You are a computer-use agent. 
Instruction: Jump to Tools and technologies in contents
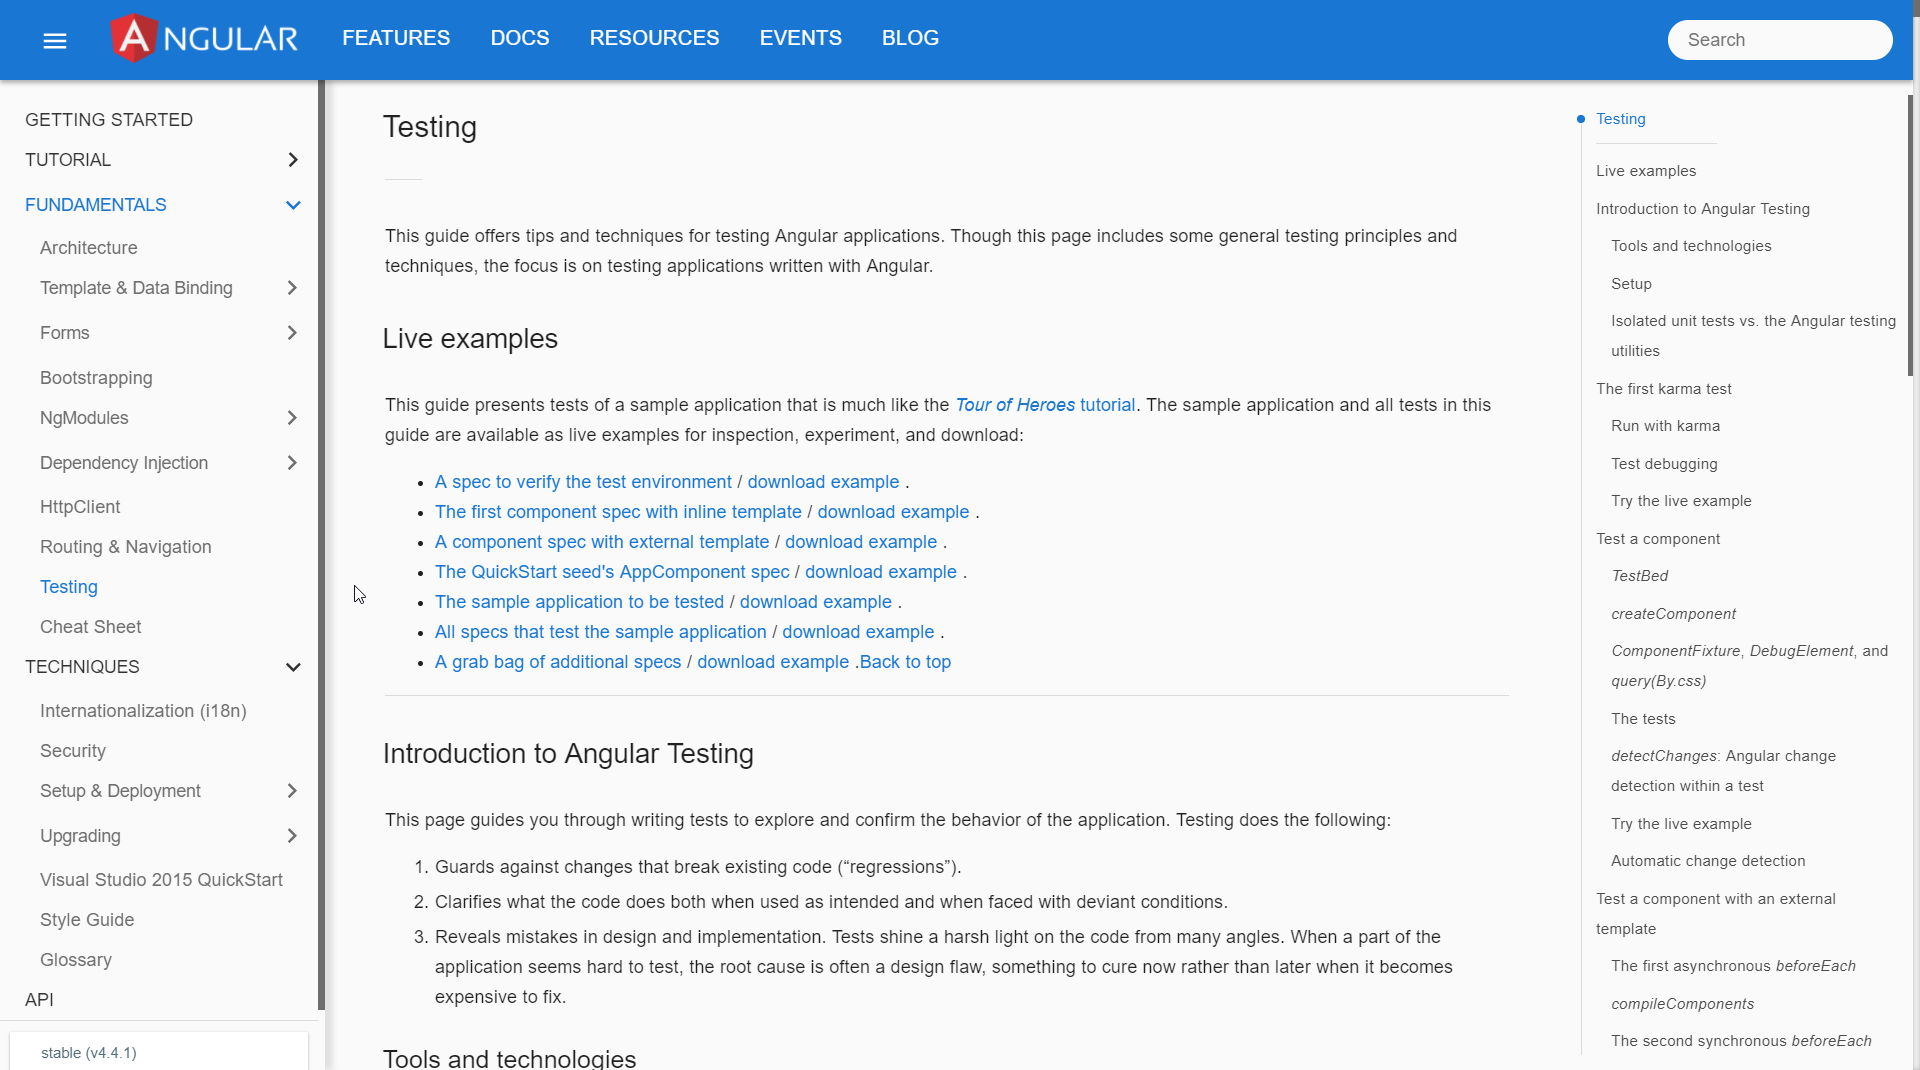pyautogui.click(x=1691, y=246)
